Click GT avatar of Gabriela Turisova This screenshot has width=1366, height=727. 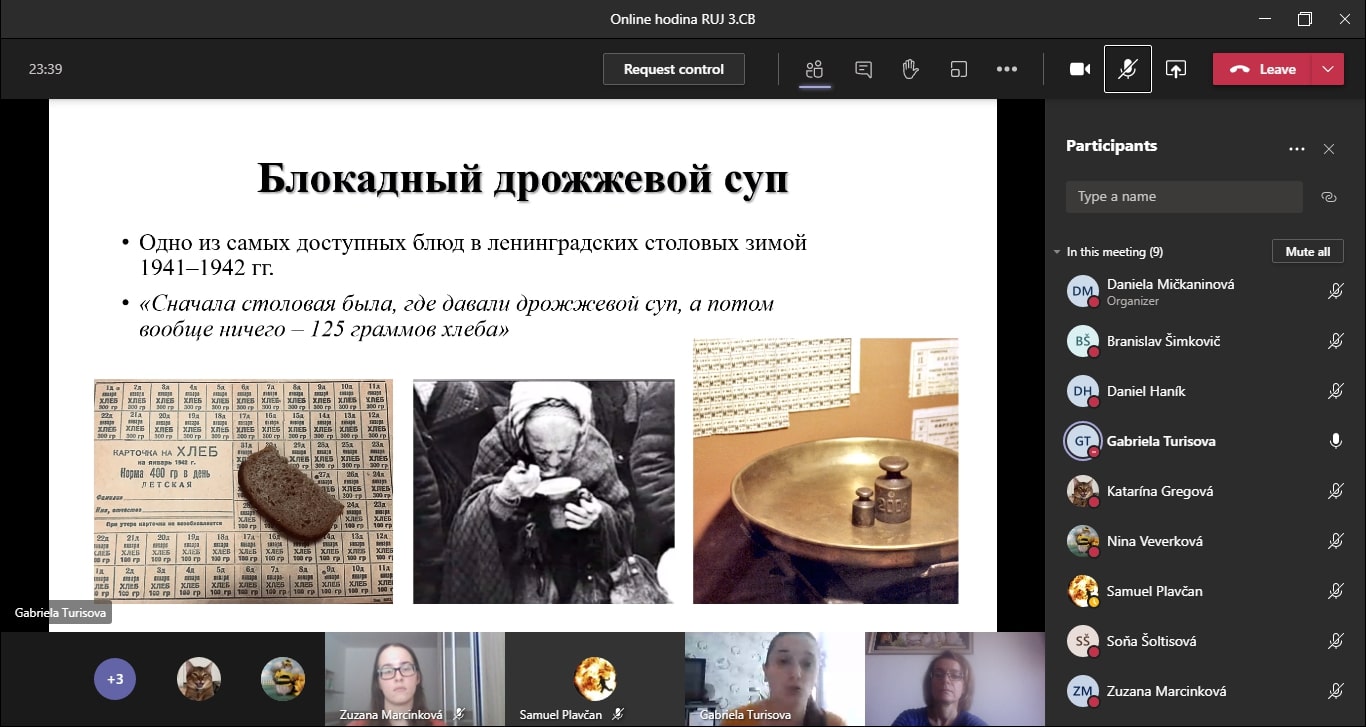pos(1083,441)
